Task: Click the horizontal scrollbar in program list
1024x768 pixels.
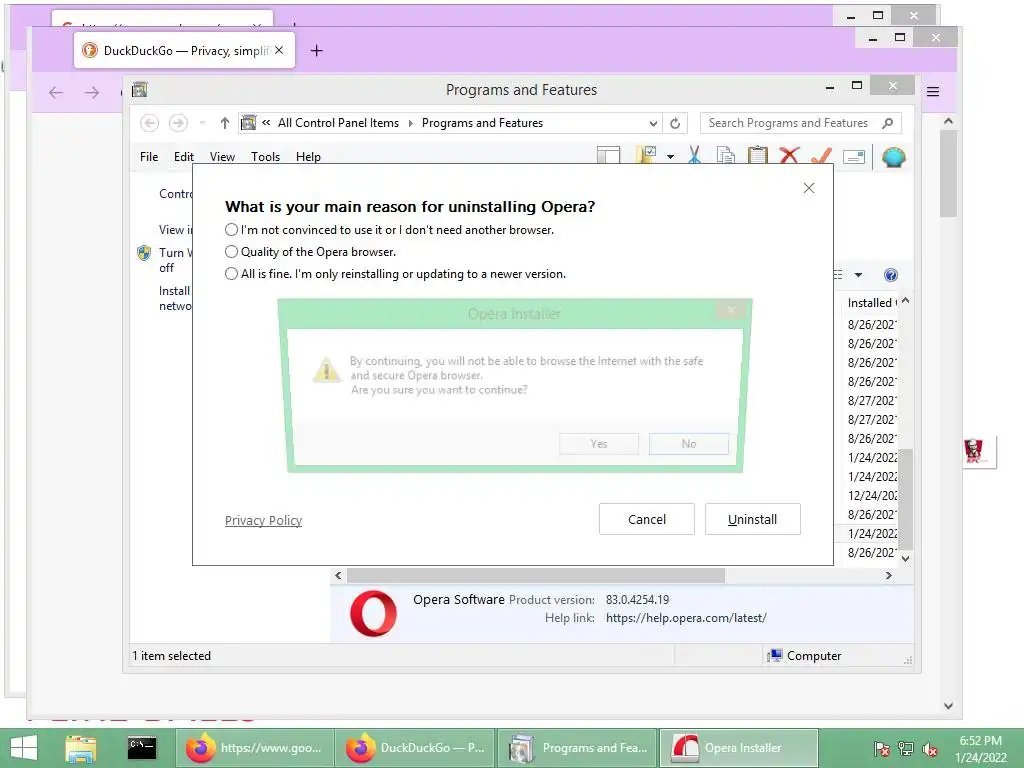Action: pyautogui.click(x=536, y=575)
